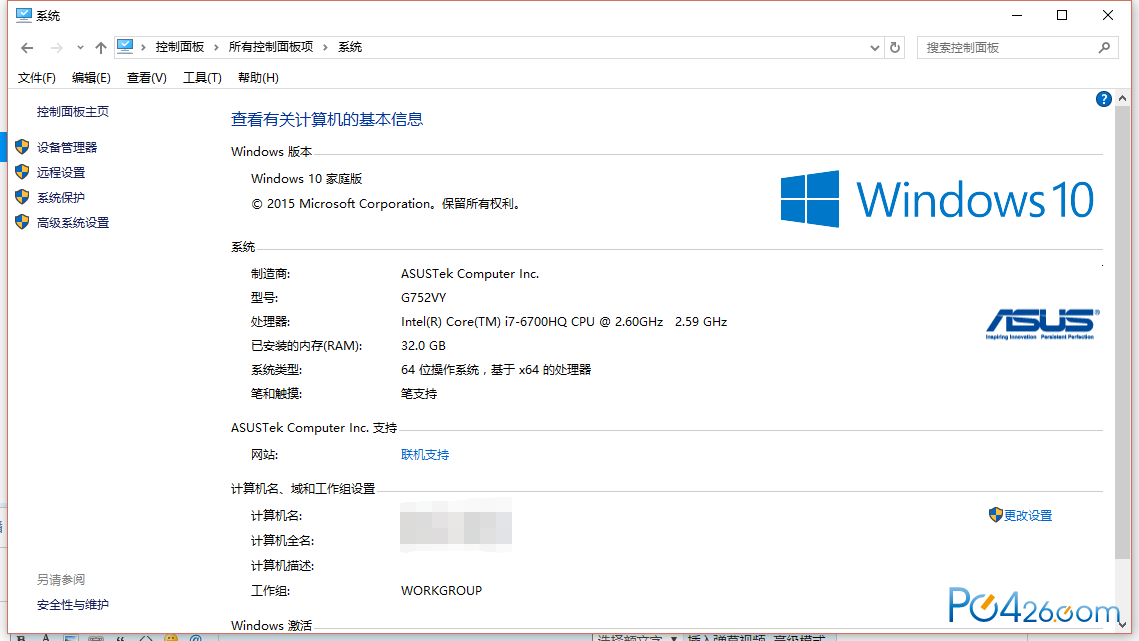The height and width of the screenshot is (641, 1139).
Task: Expand the chevron before 控制面板 breadcrumb
Action: point(144,47)
